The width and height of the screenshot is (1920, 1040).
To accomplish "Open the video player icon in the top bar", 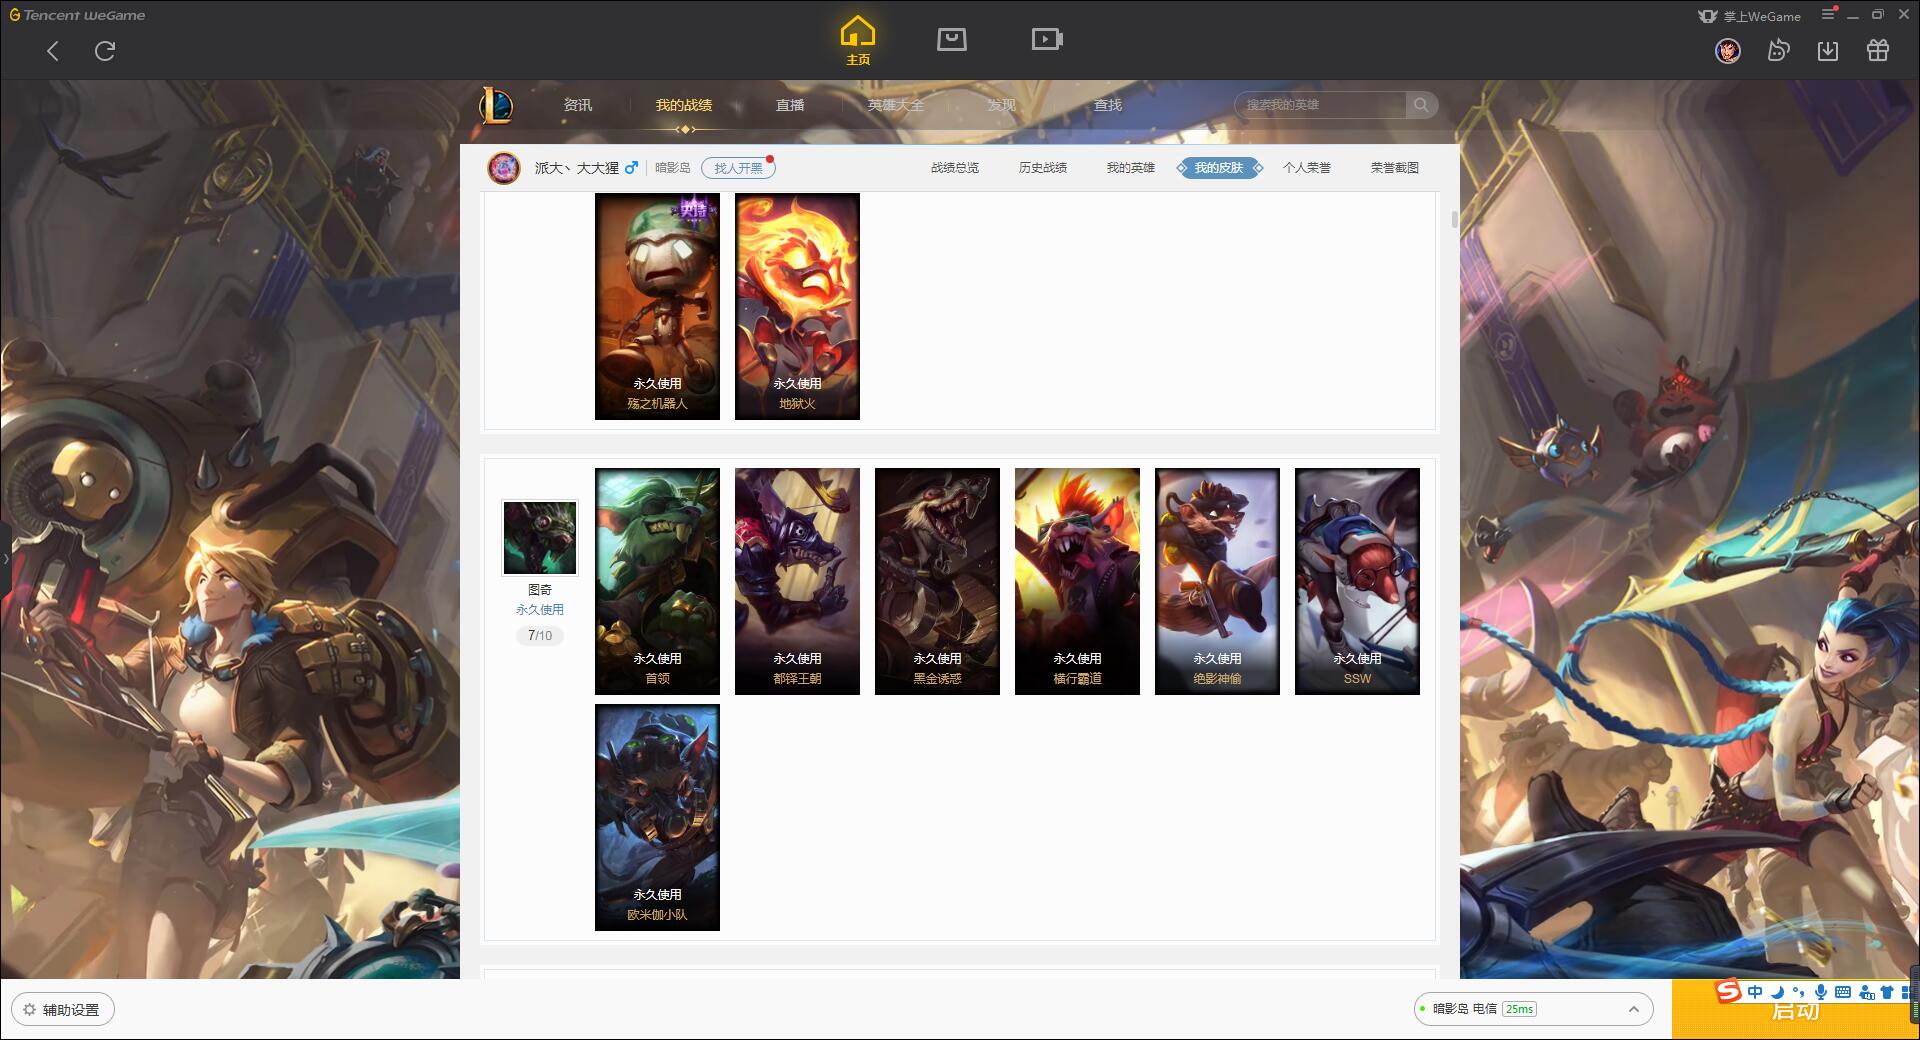I will tap(1047, 39).
